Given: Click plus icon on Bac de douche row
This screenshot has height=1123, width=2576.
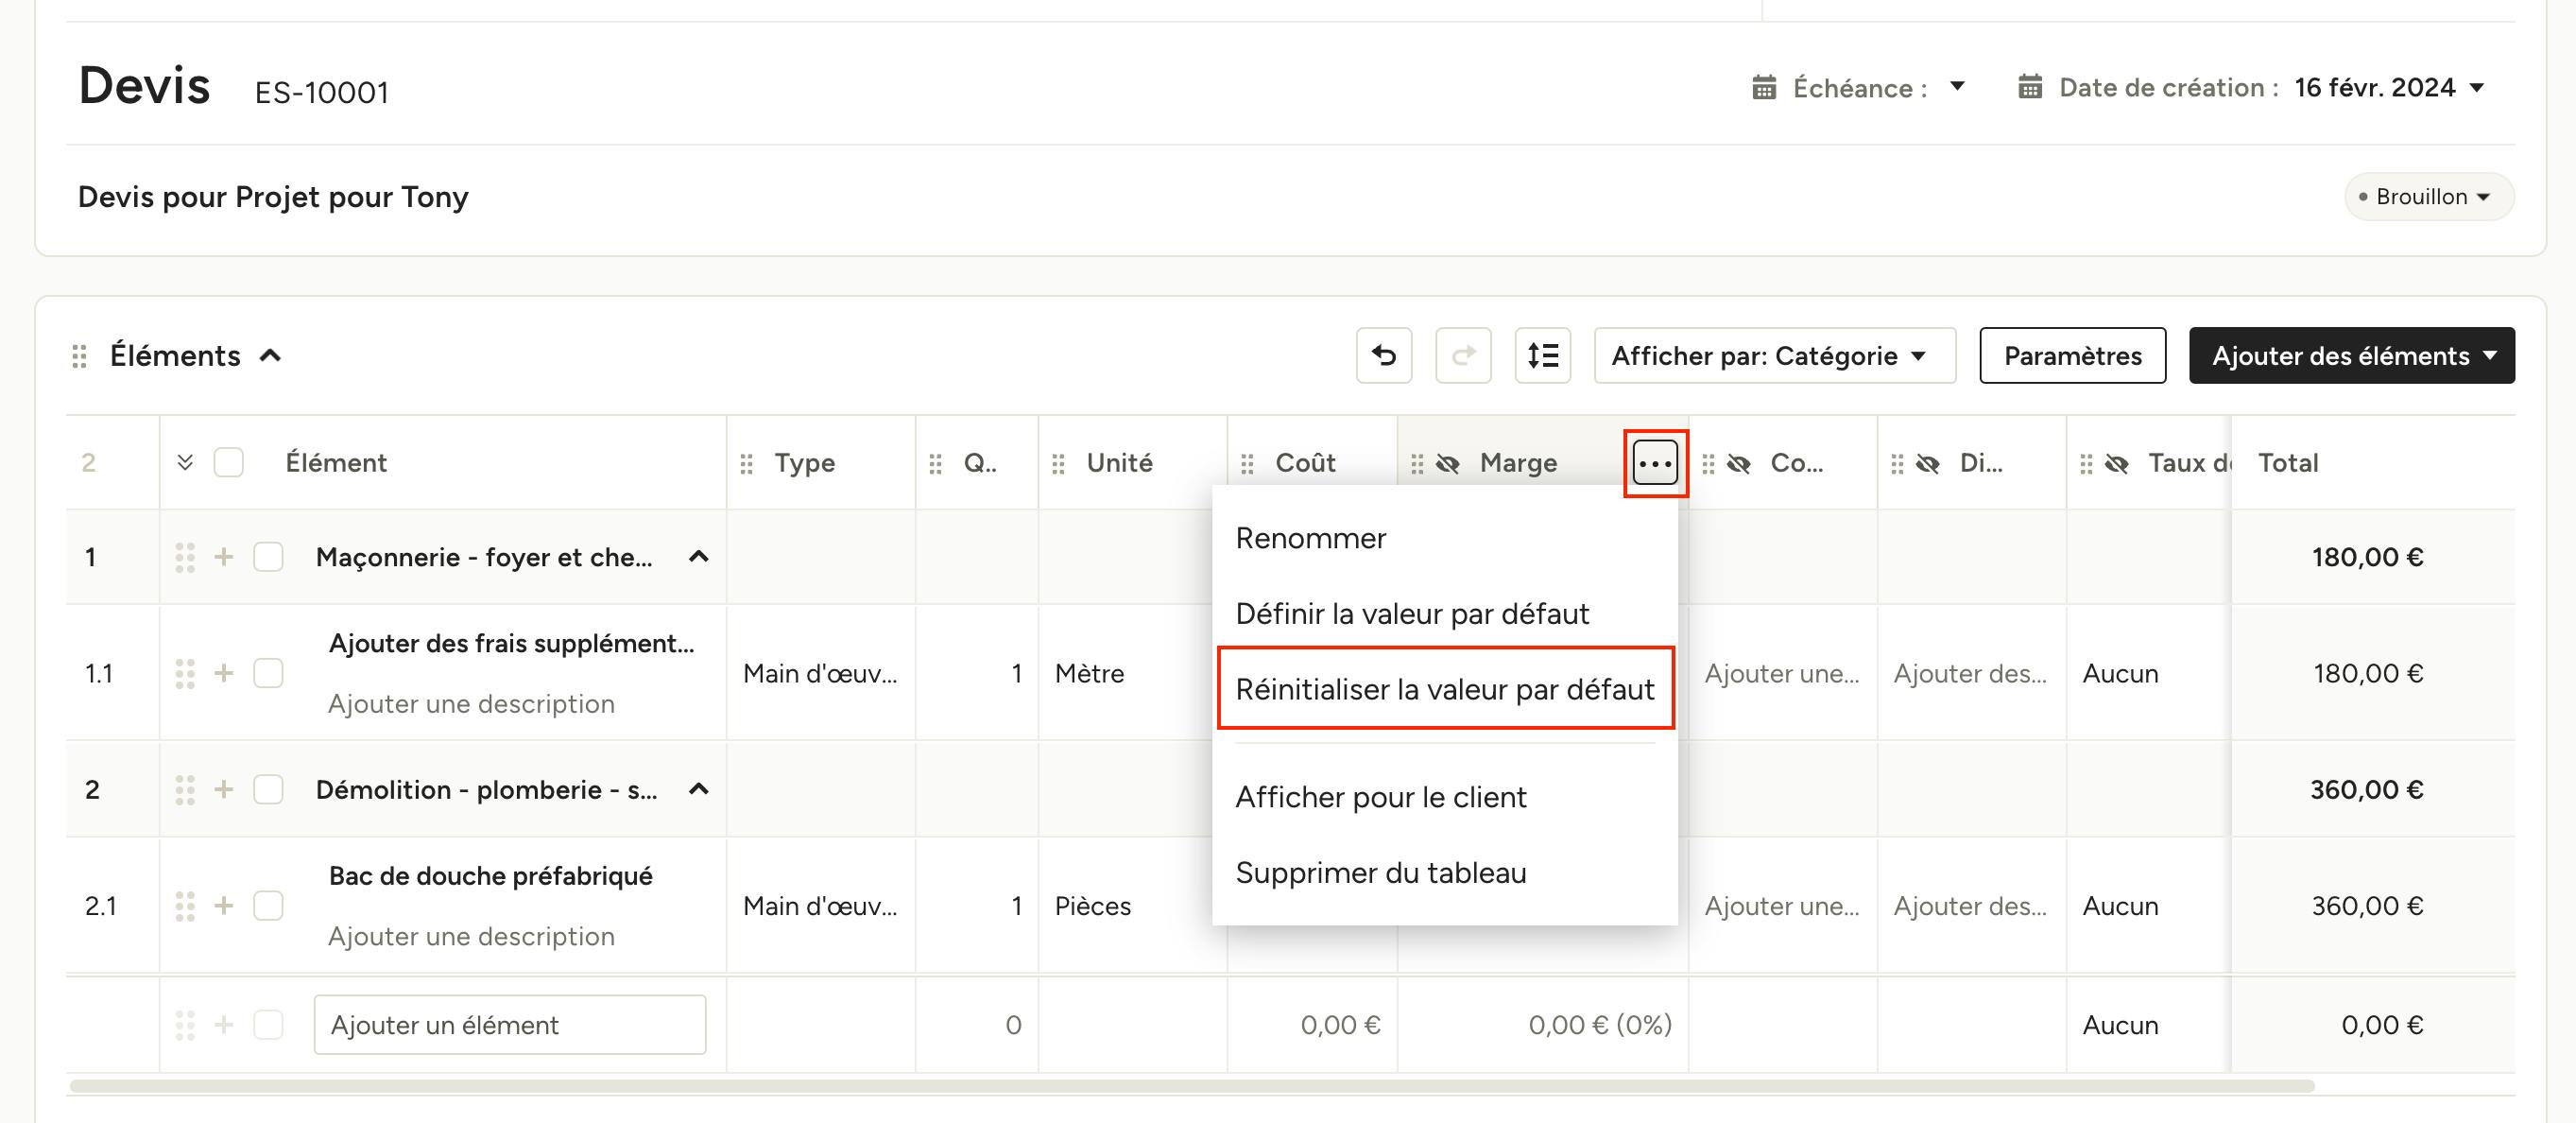Looking at the screenshot, I should coord(224,905).
